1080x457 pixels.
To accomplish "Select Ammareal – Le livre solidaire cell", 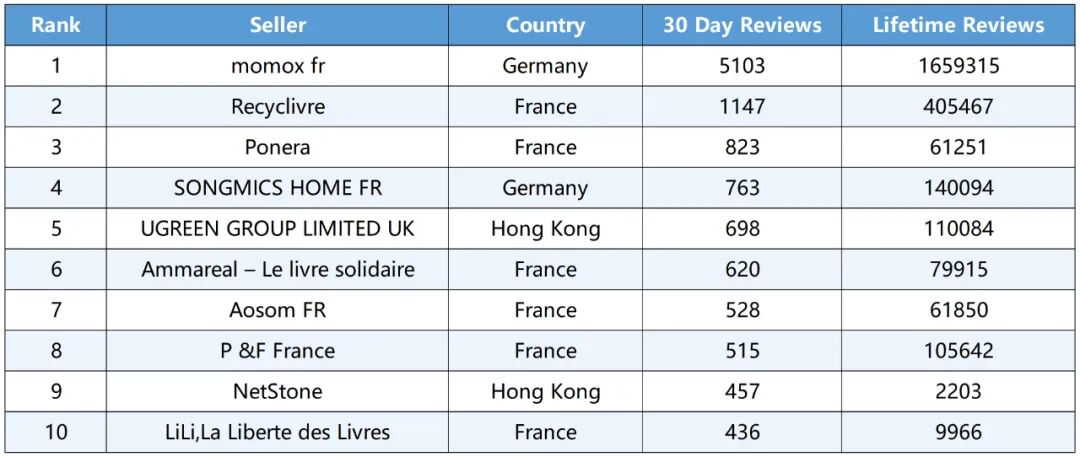I will pos(278,269).
